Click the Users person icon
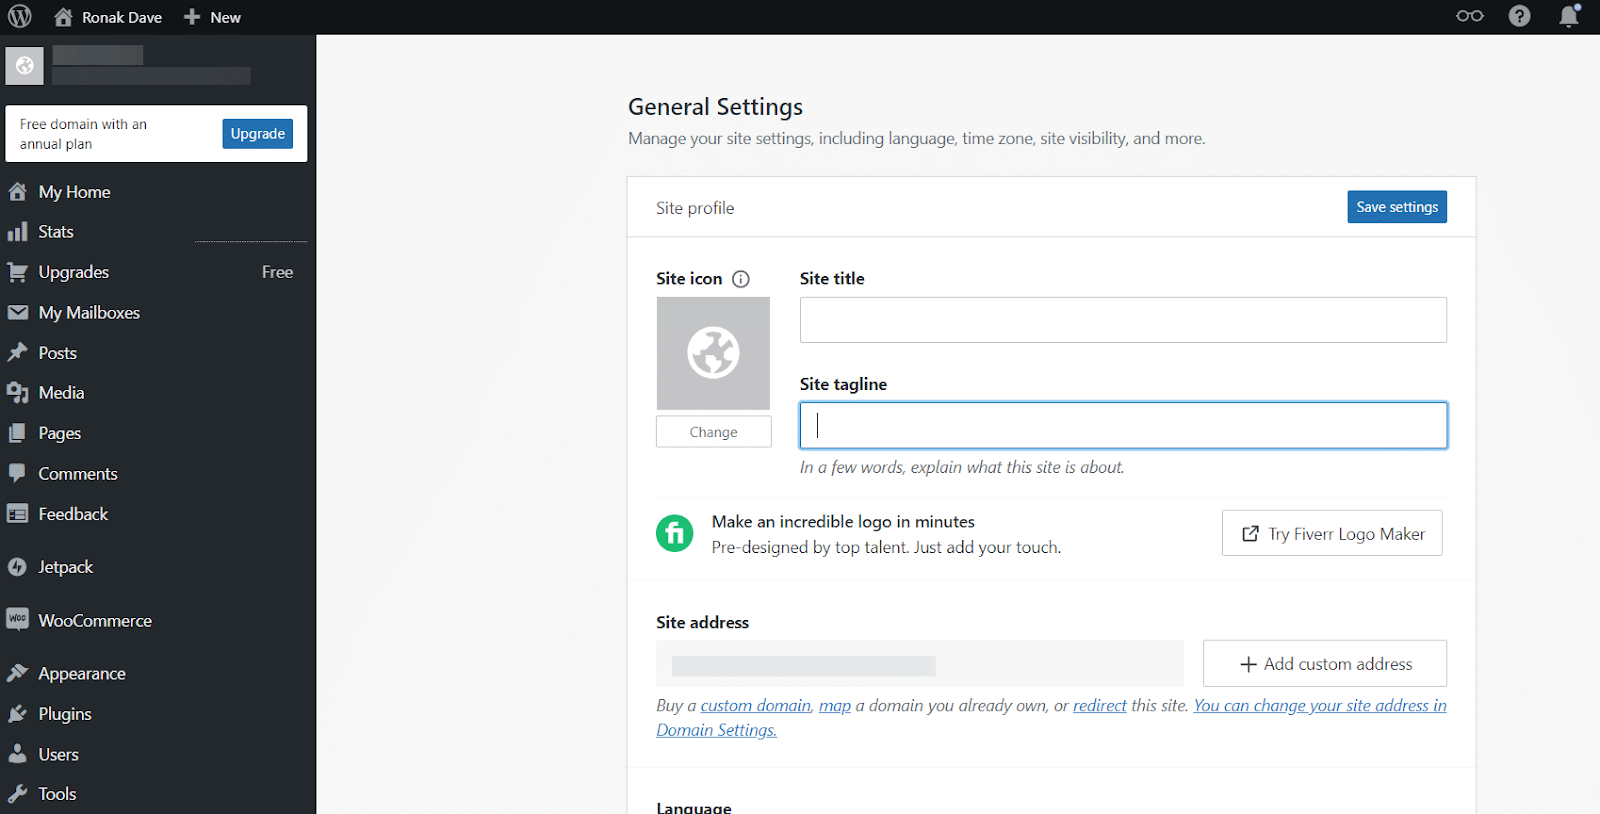1600x814 pixels. [x=17, y=754]
